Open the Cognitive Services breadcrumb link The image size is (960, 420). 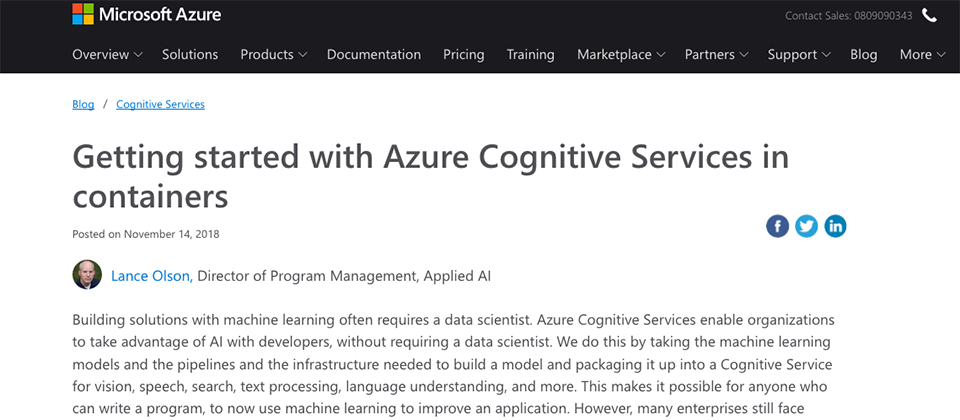click(x=160, y=104)
